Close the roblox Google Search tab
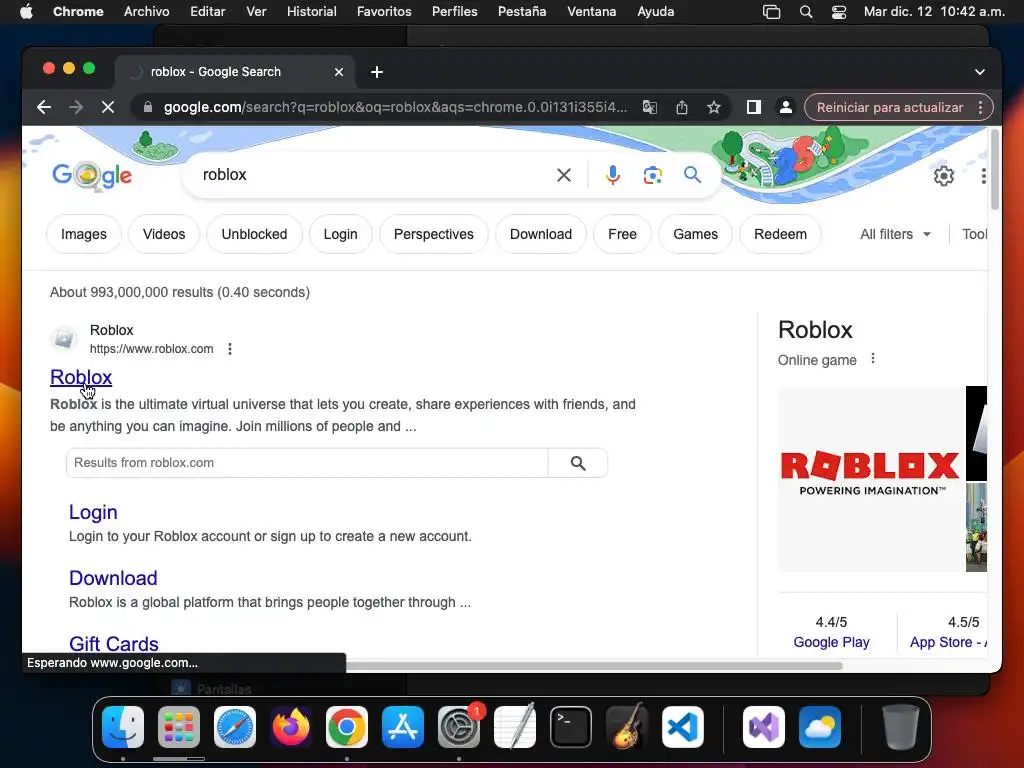1024x768 pixels. (x=339, y=72)
